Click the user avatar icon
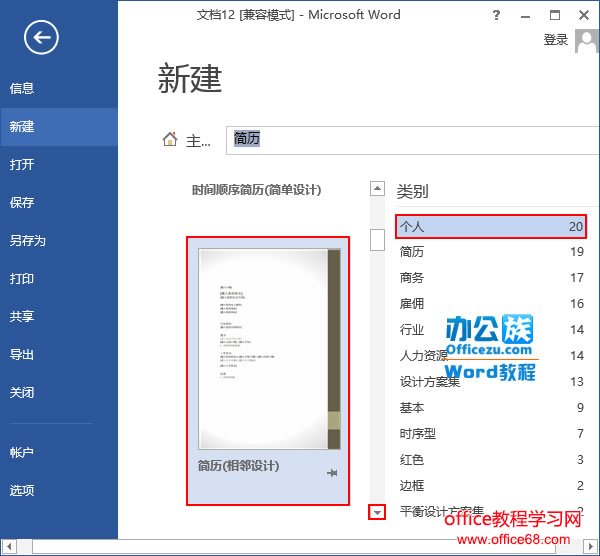The width and height of the screenshot is (600, 556). [587, 41]
